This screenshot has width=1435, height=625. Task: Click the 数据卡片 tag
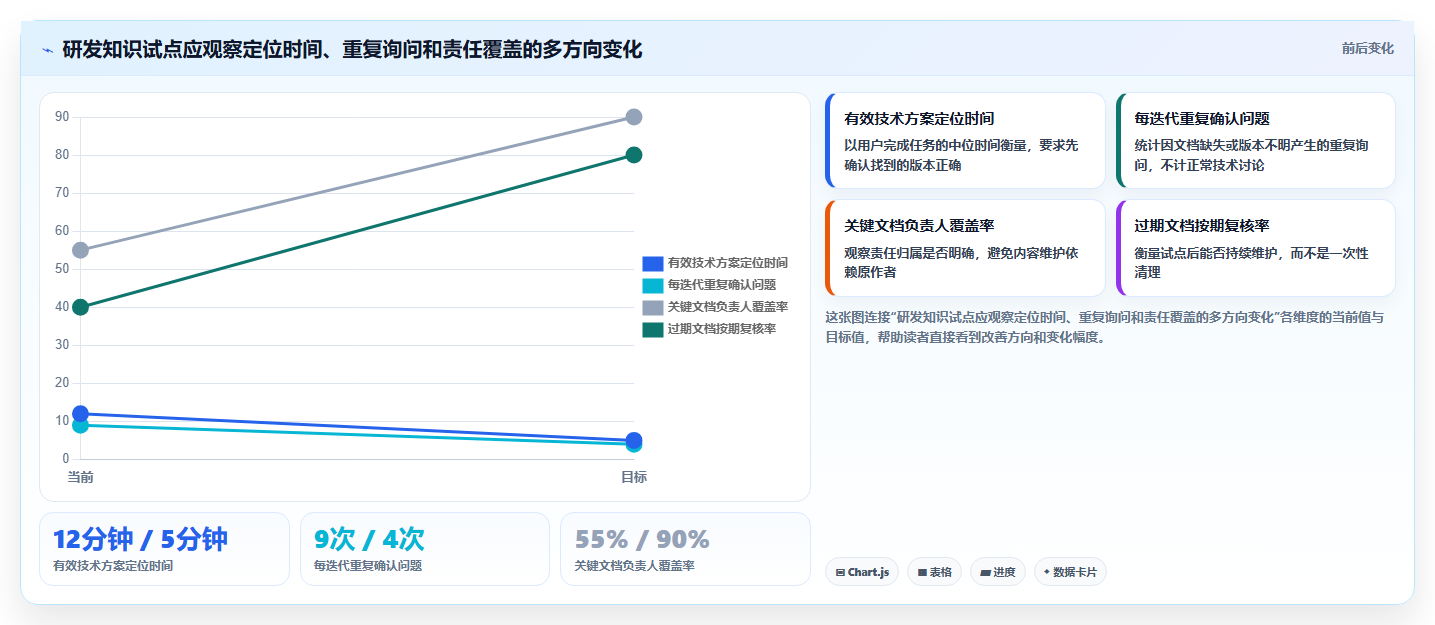coord(1070,572)
